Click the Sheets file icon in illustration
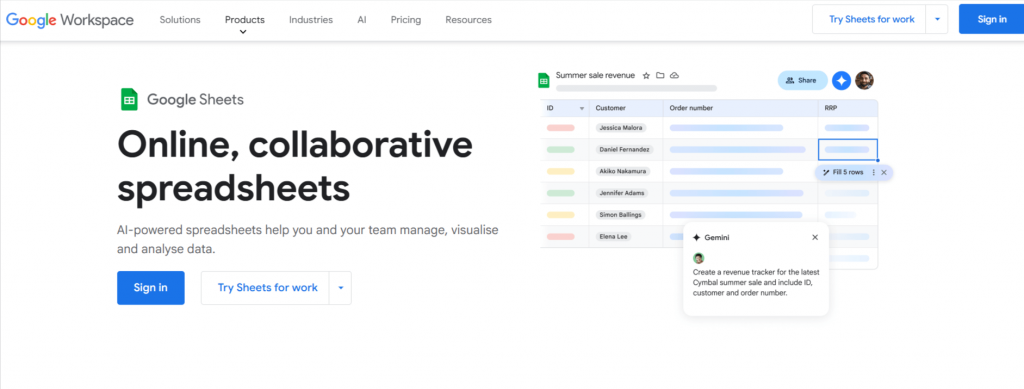 543,80
